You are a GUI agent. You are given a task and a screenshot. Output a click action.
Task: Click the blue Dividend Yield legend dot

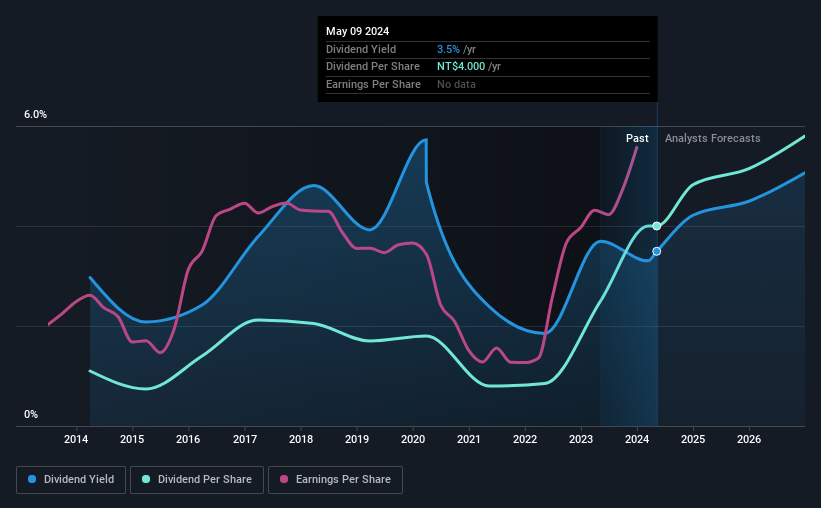click(x=32, y=479)
